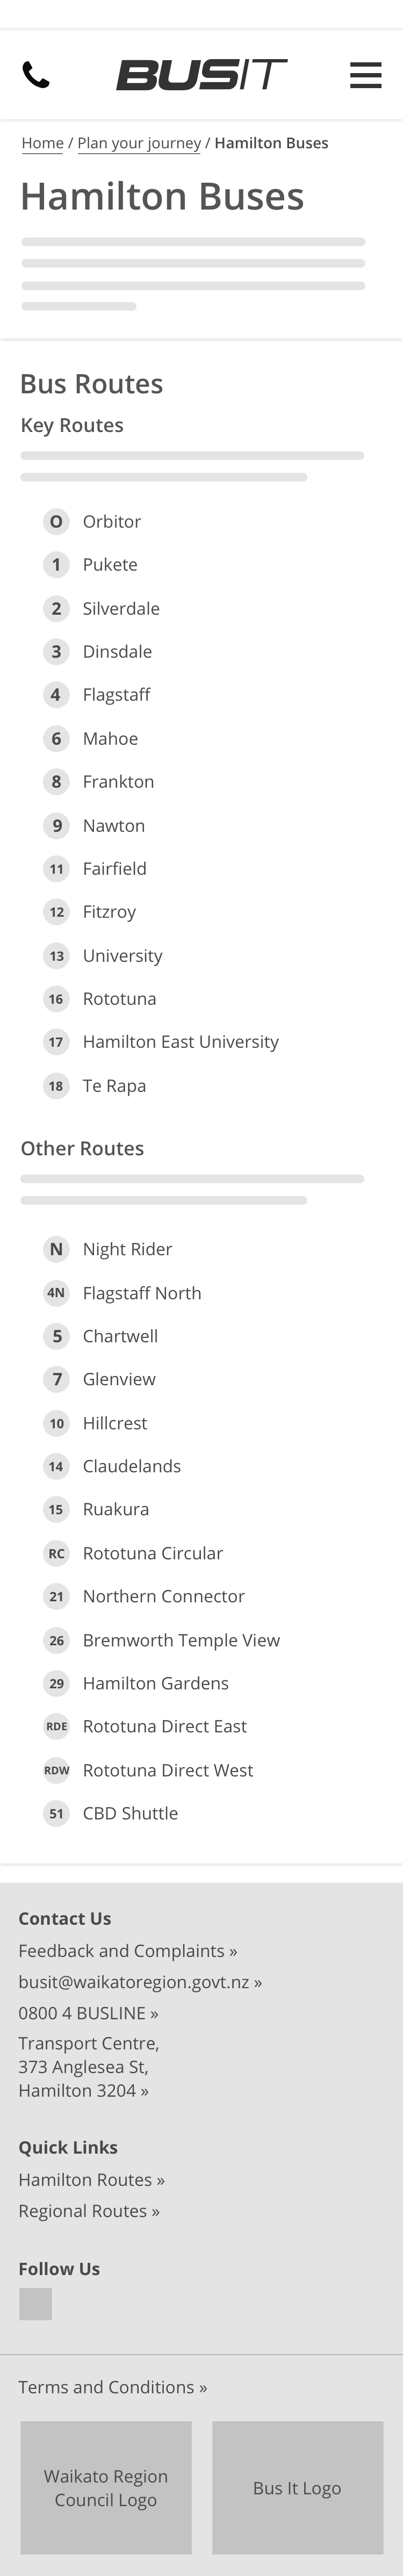This screenshot has width=403, height=2576.
Task: Go to Home breadcrumb link
Action: (x=42, y=143)
